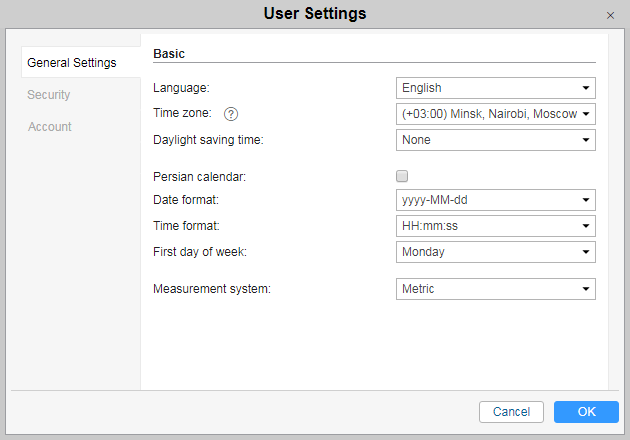
Task: Click the User Settings title bar text
Action: pyautogui.click(x=314, y=14)
